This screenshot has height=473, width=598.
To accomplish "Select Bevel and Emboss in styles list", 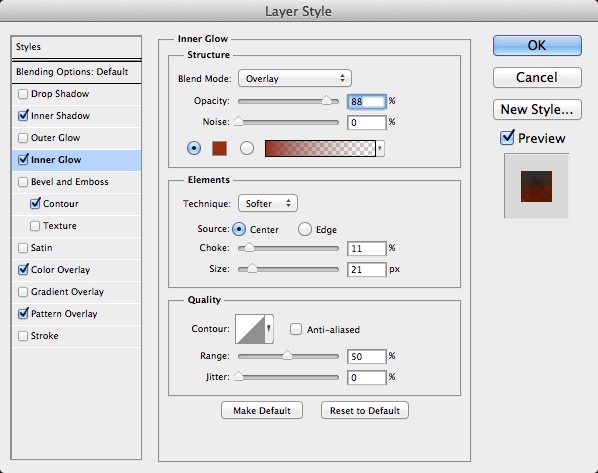I will 69,182.
